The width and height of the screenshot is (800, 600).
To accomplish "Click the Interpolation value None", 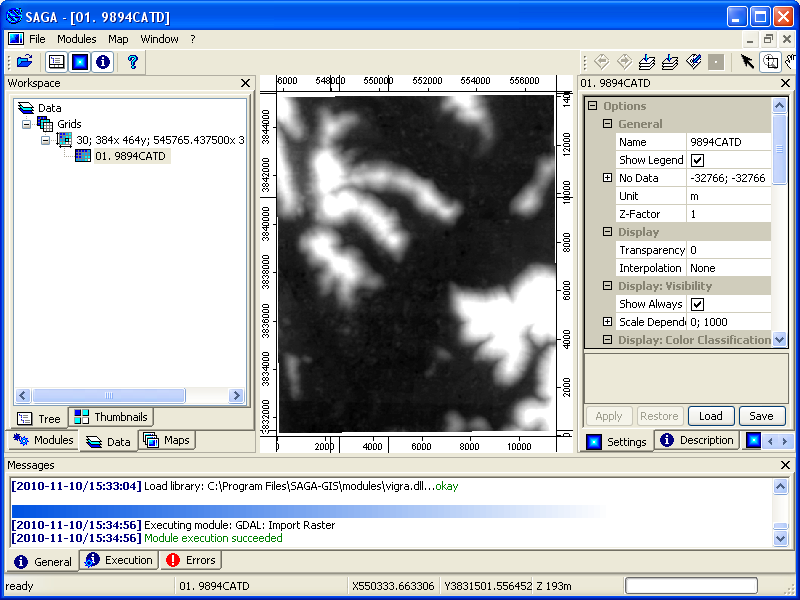I will click(x=729, y=268).
